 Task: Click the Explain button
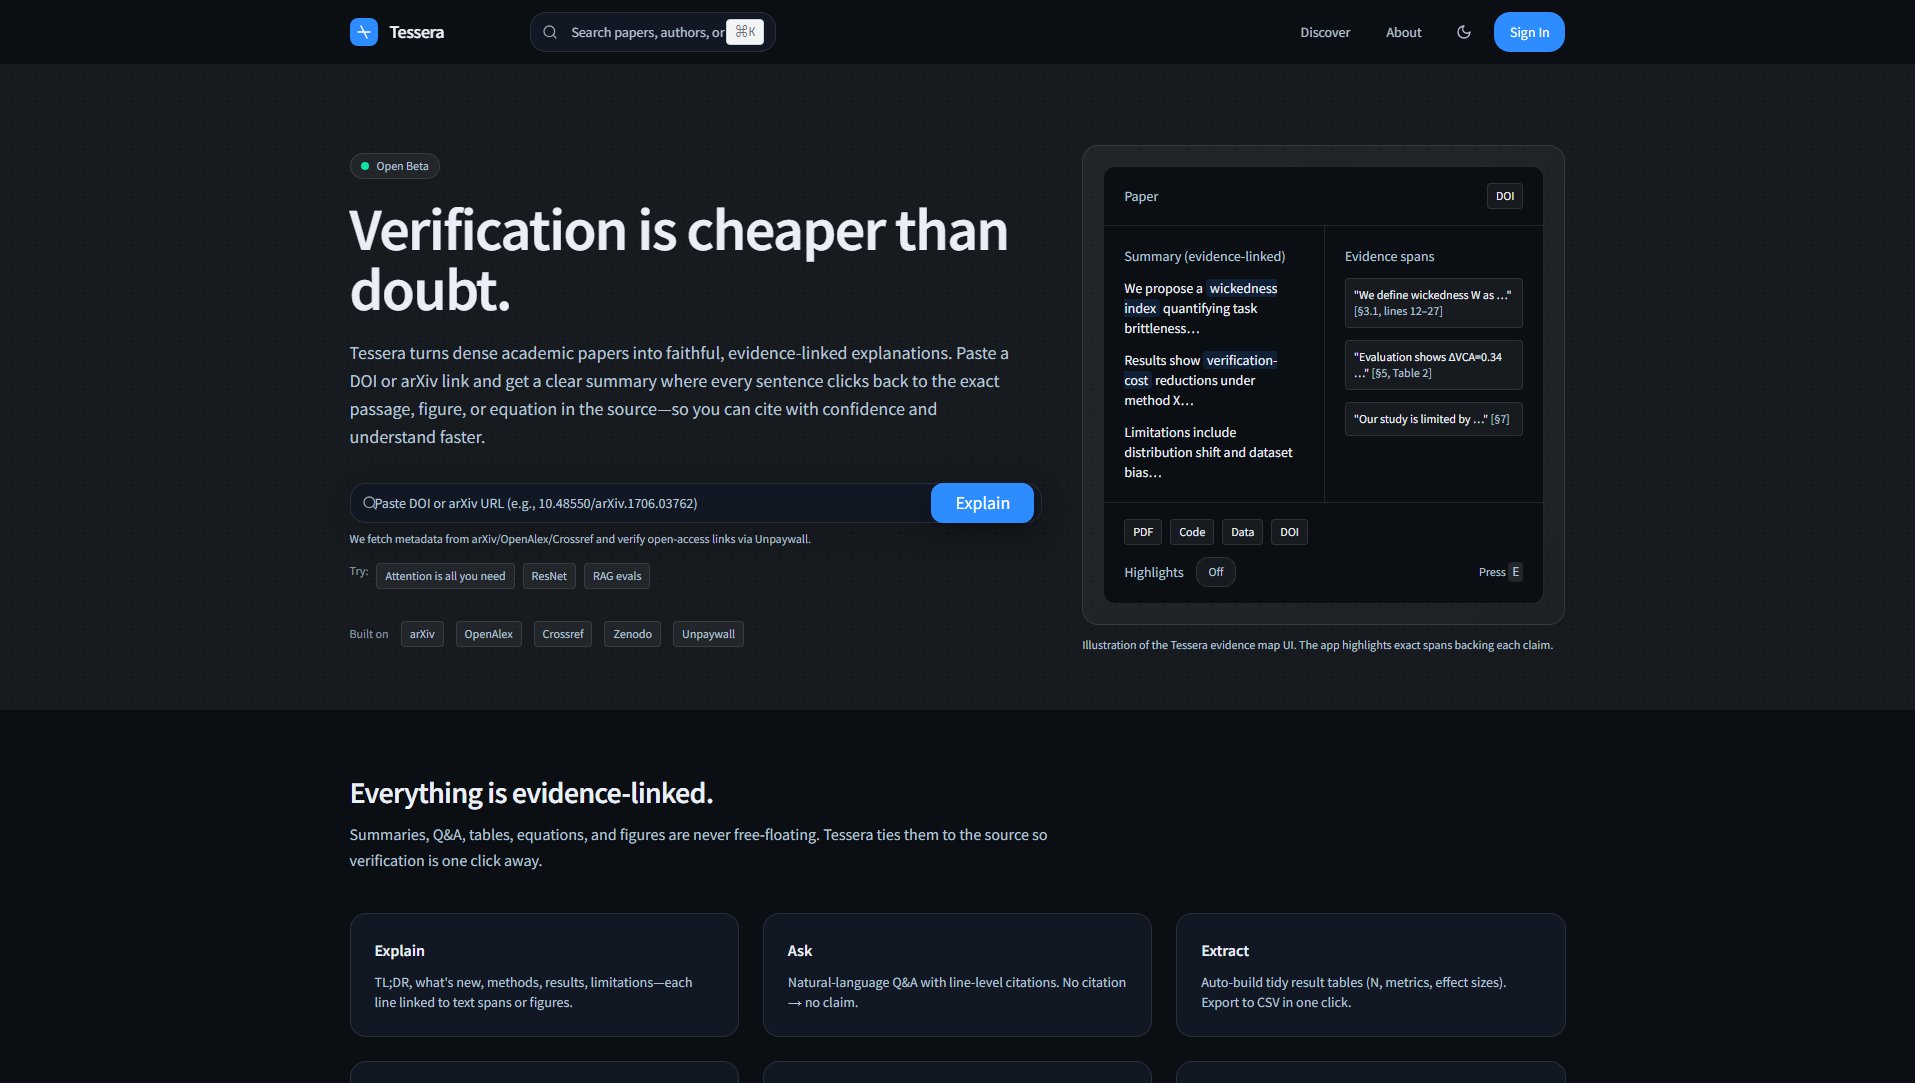click(982, 503)
